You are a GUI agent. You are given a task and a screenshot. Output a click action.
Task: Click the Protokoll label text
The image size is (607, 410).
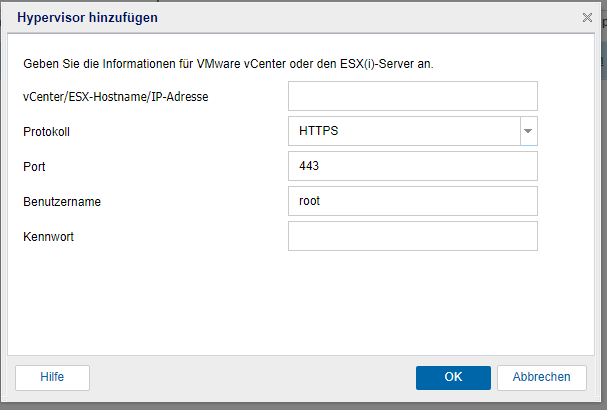(x=46, y=132)
